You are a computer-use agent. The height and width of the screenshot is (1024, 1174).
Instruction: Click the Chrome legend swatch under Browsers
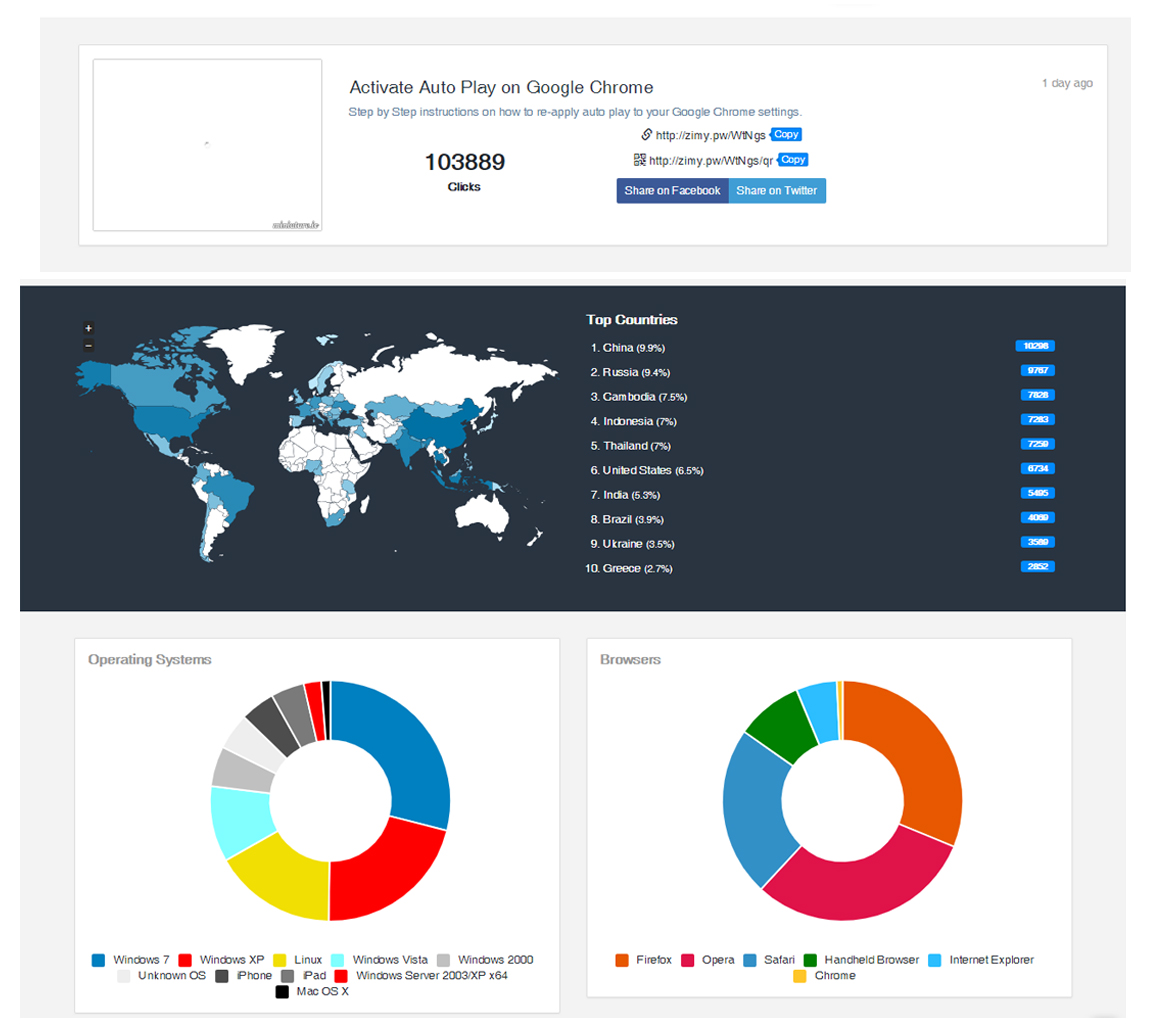800,976
